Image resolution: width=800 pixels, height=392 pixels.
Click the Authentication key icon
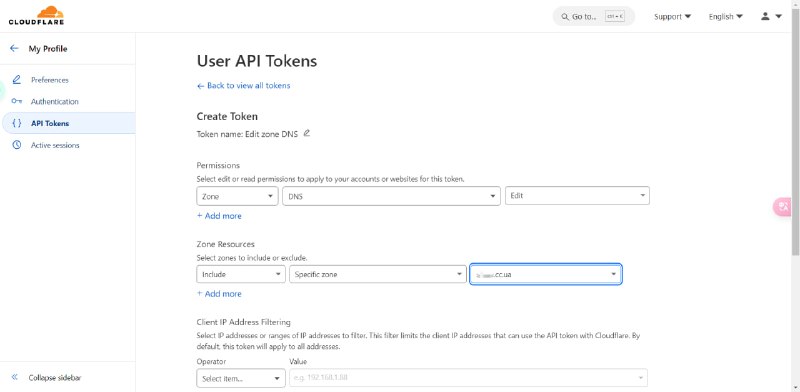tap(16, 101)
